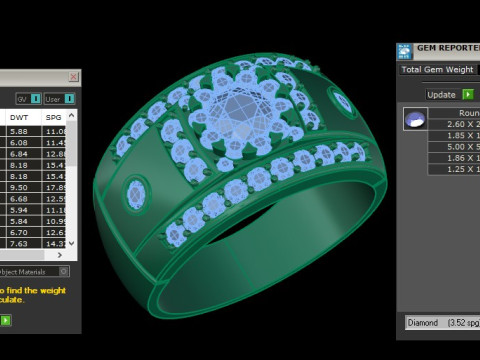Click the SPG column header

pos(54,117)
